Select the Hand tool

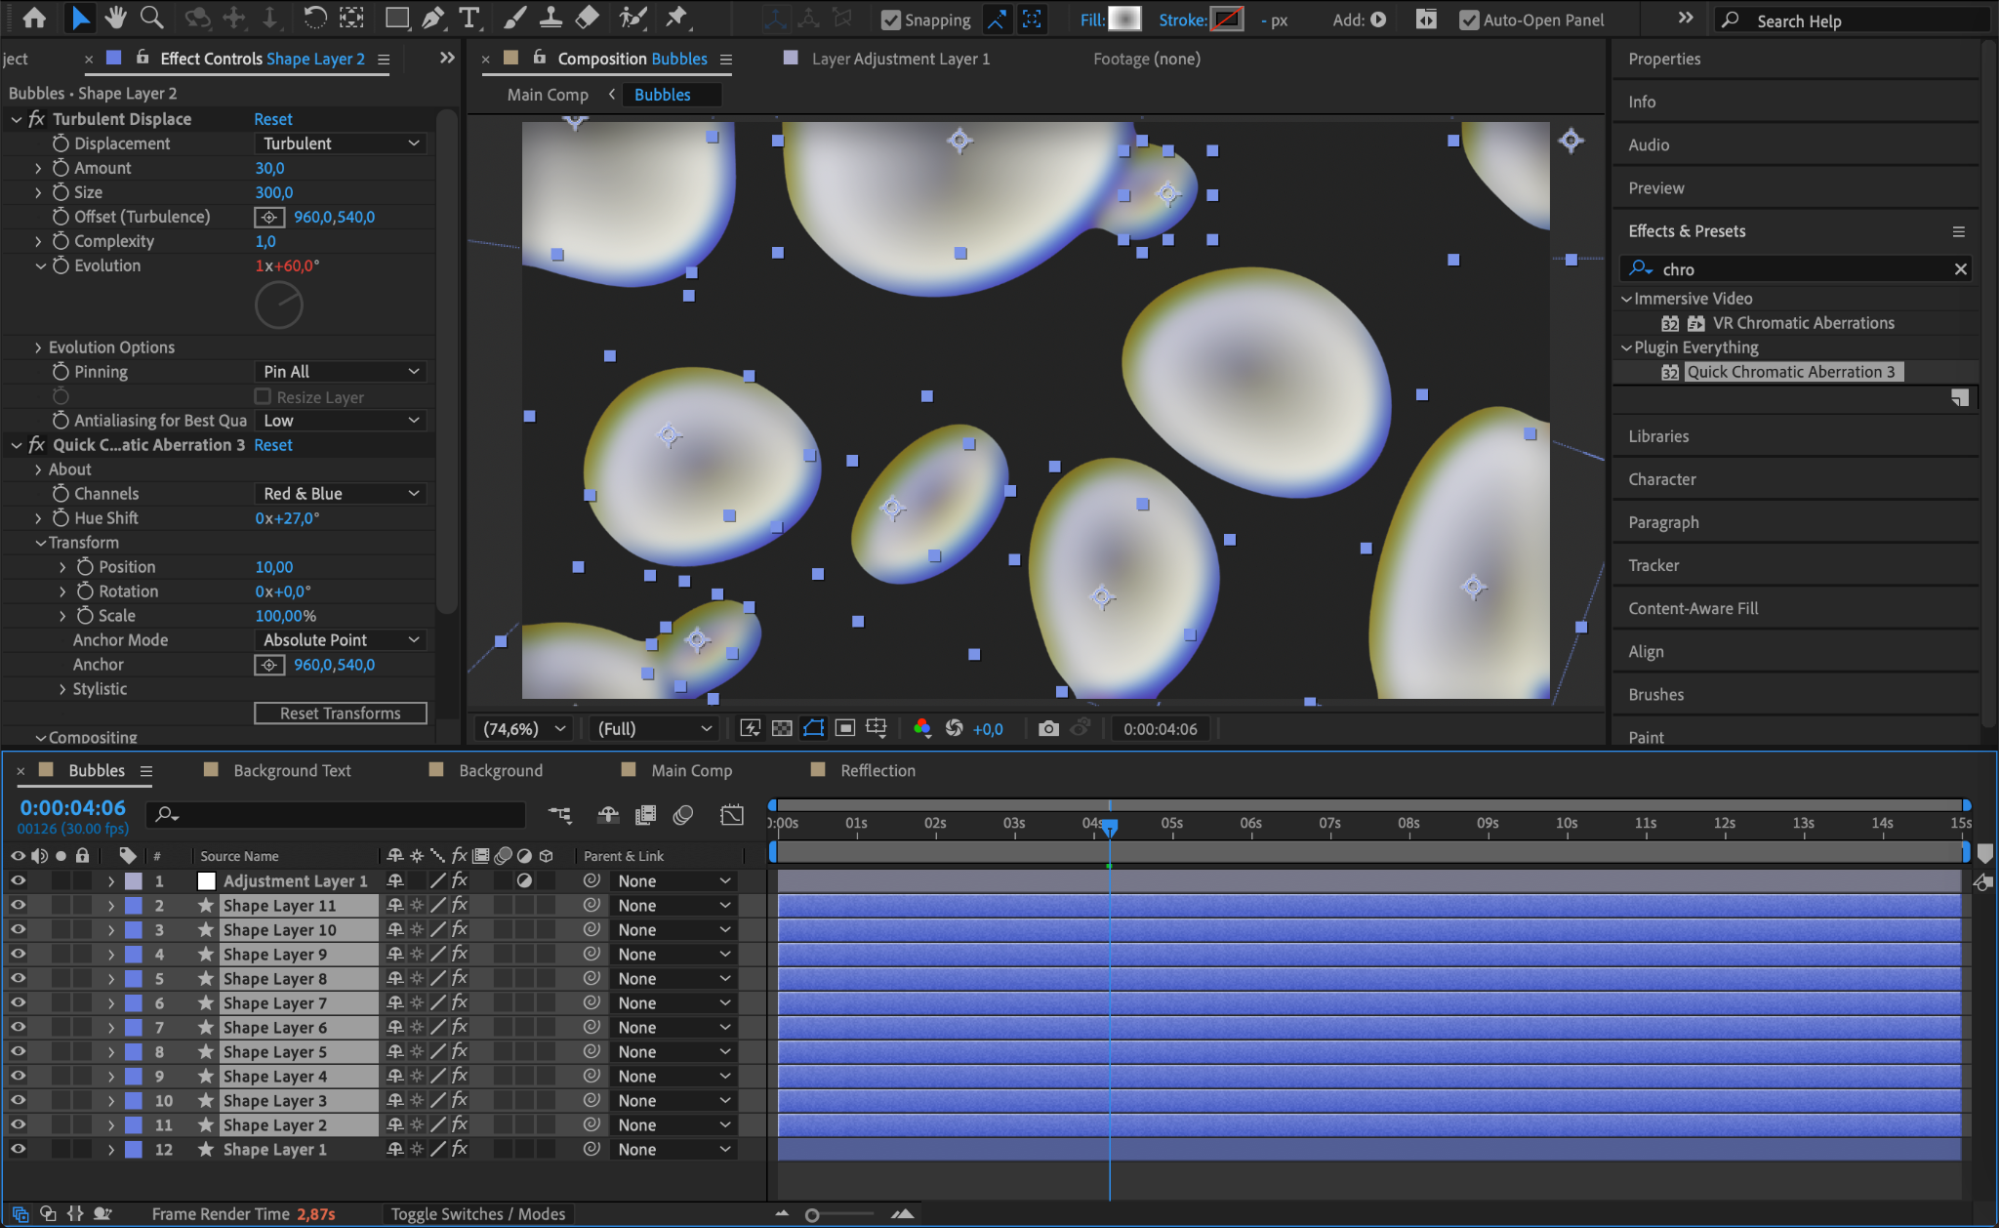(116, 17)
